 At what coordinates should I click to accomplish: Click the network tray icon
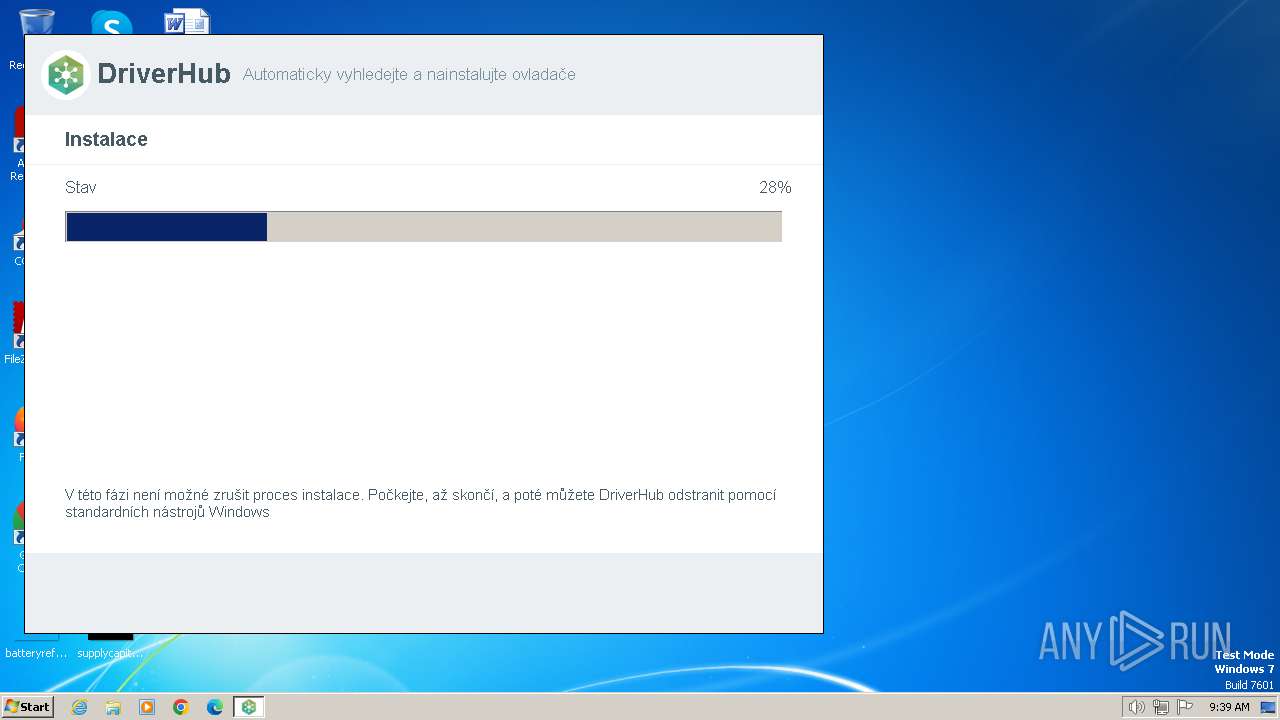(x=1161, y=707)
